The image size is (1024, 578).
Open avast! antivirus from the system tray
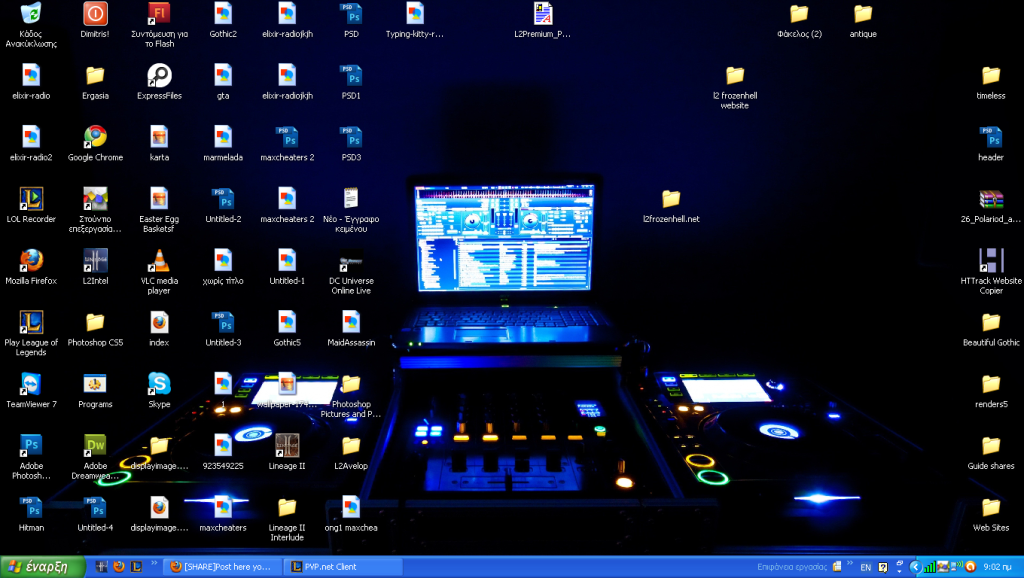click(x=970, y=566)
